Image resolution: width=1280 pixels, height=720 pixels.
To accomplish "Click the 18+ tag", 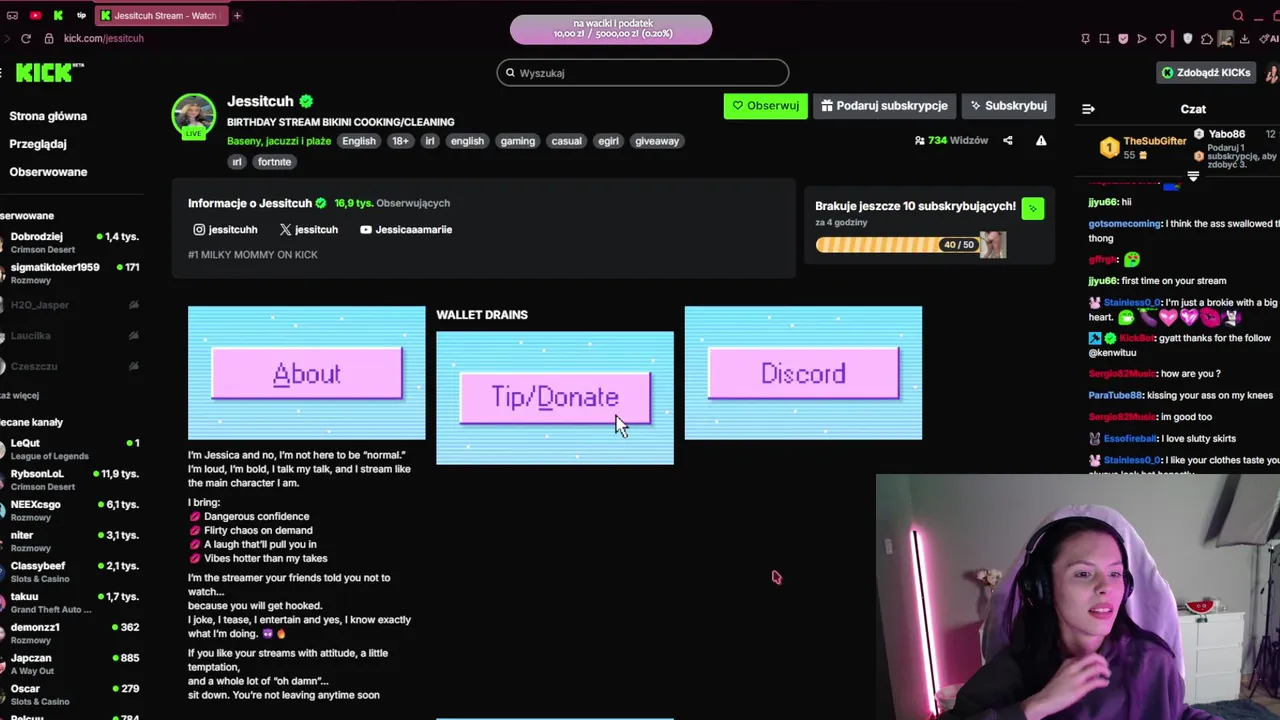I will click(x=400, y=141).
